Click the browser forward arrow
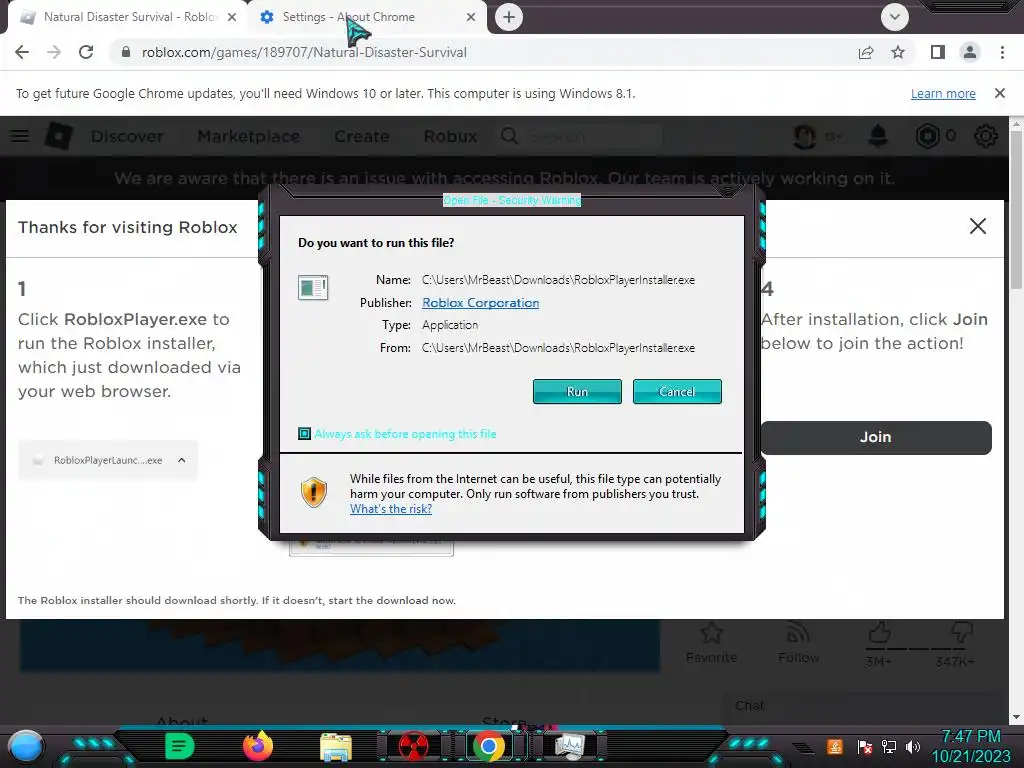 pyautogui.click(x=54, y=52)
